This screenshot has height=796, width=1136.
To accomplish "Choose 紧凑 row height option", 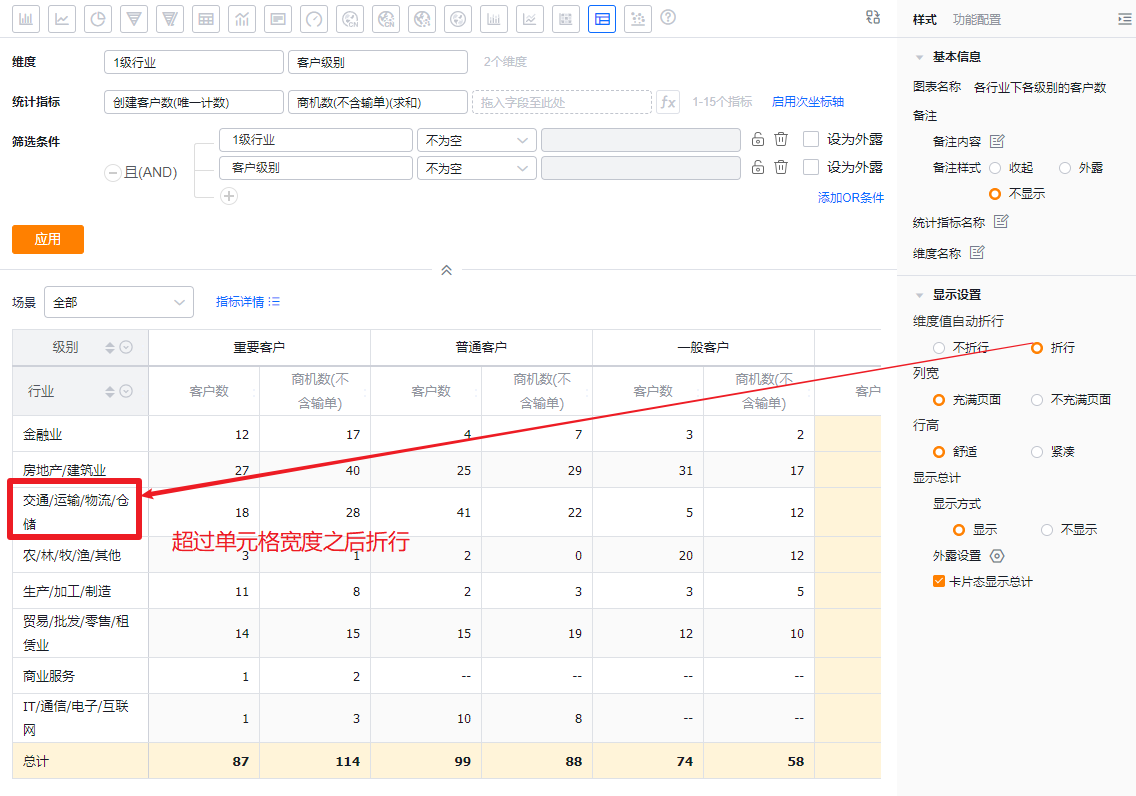I will [x=1037, y=451].
